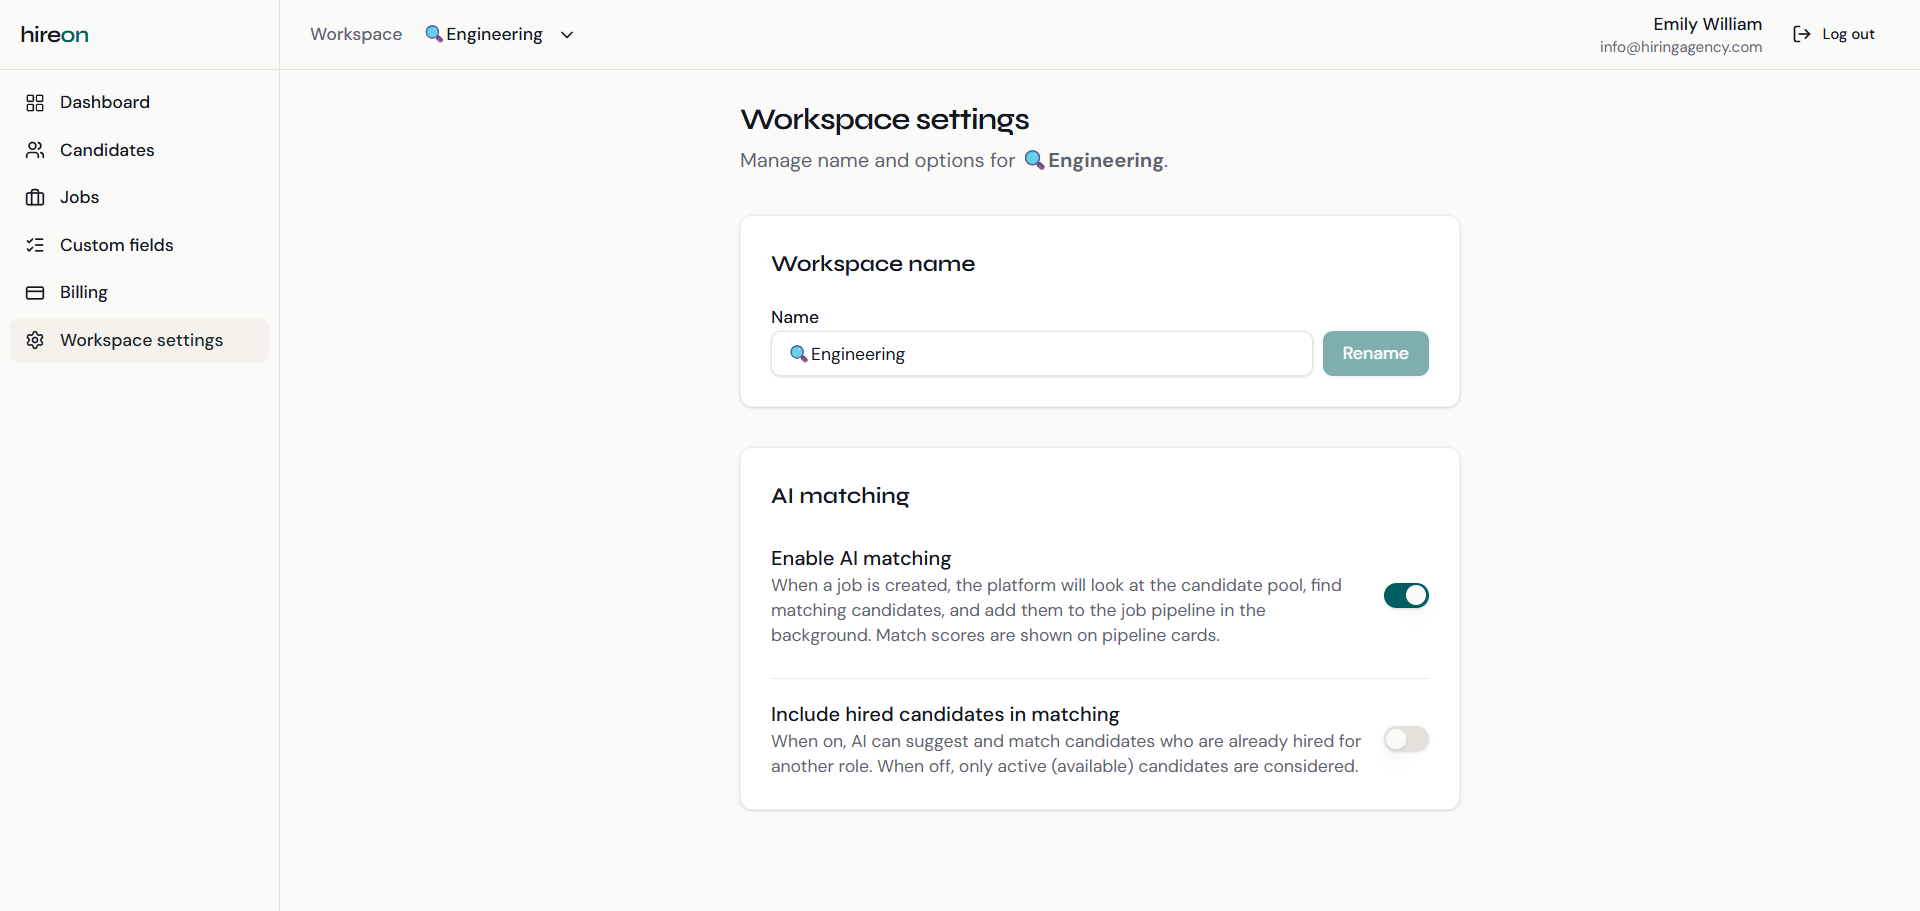Expand the workspace switcher chevron
1920x911 pixels.
[567, 35]
